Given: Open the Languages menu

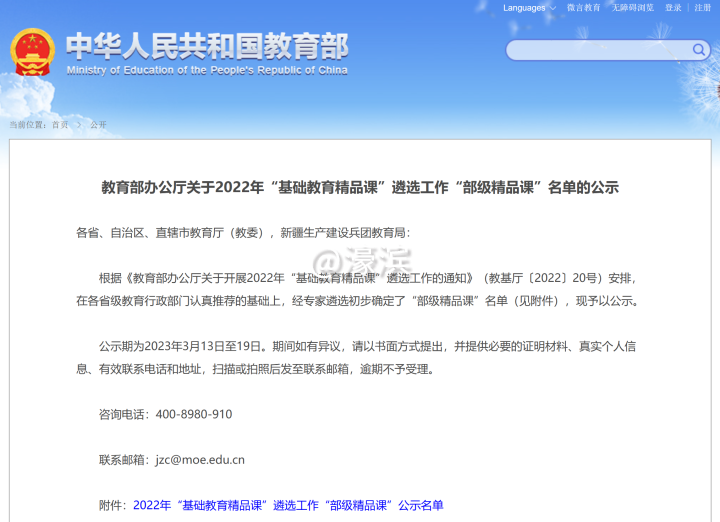Looking at the screenshot, I should [x=526, y=8].
